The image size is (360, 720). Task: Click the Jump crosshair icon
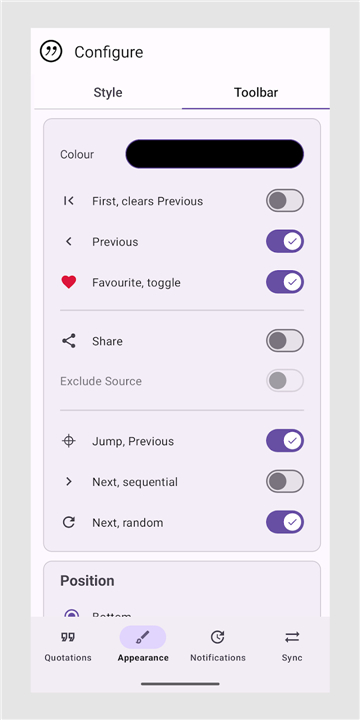[x=69, y=441]
